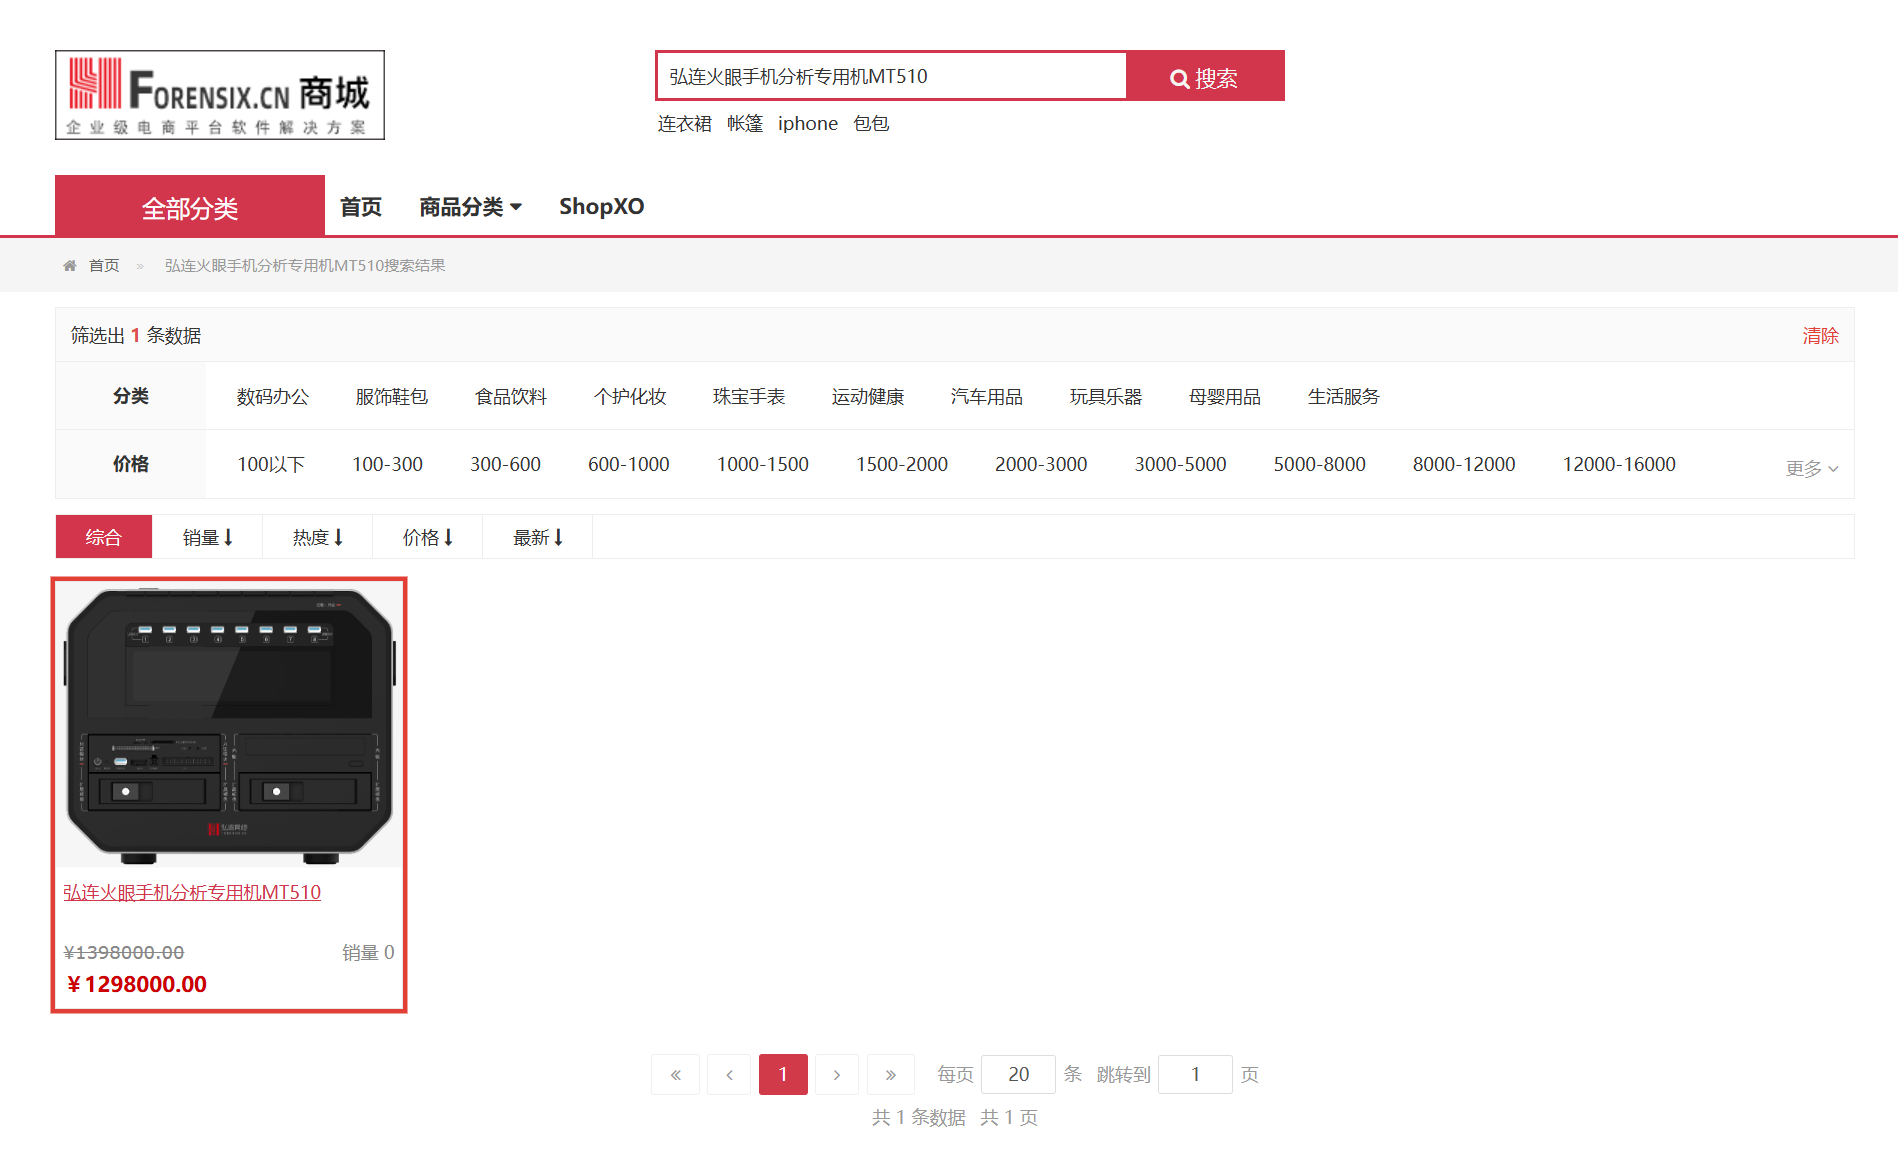Select price range 5000-8000

pos(1320,465)
